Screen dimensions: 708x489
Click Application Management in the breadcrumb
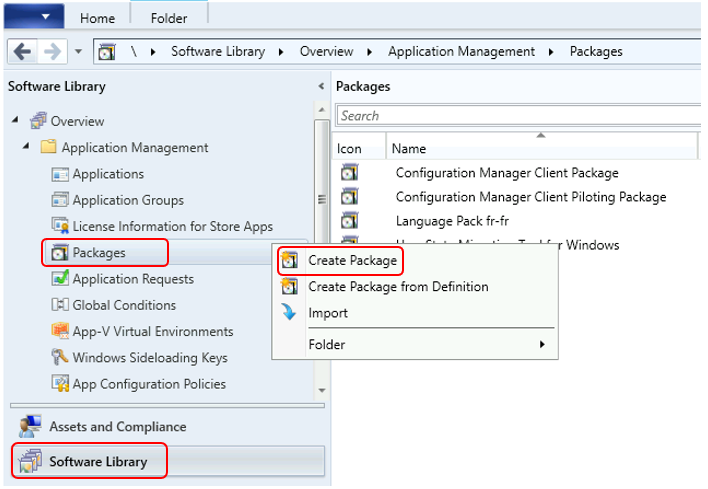pos(461,51)
